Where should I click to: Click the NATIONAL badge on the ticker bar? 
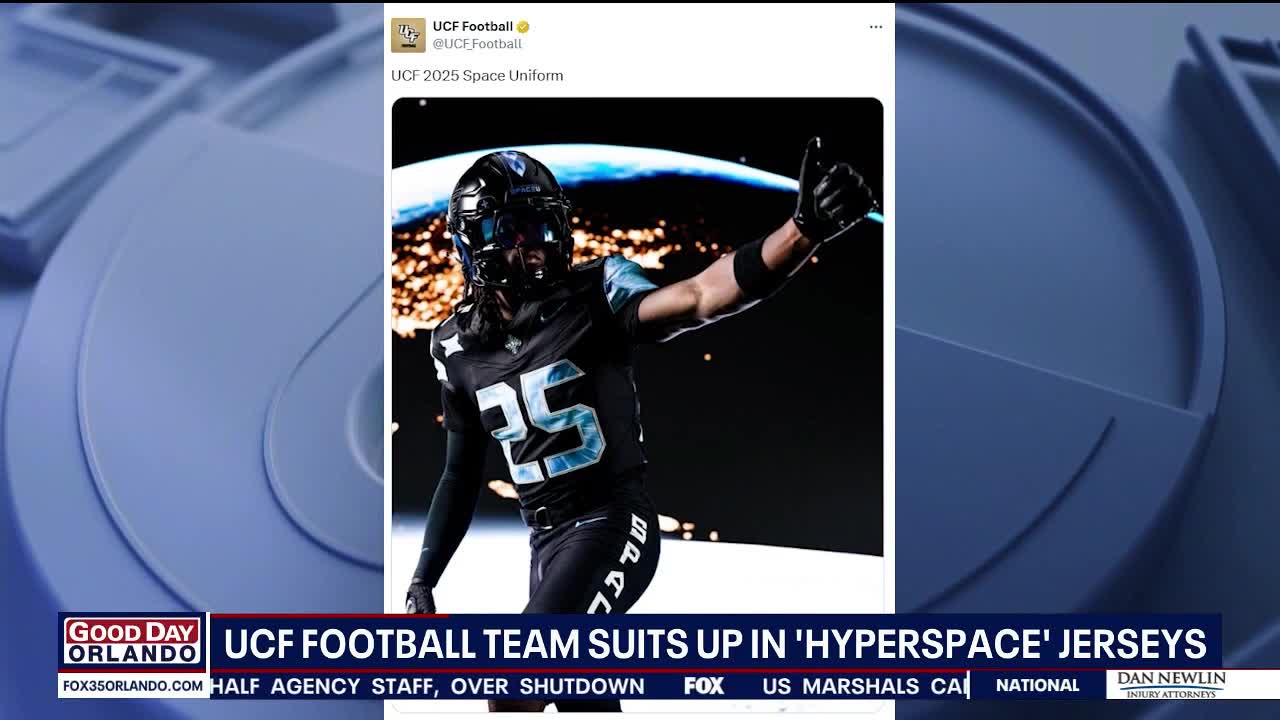[1037, 685]
